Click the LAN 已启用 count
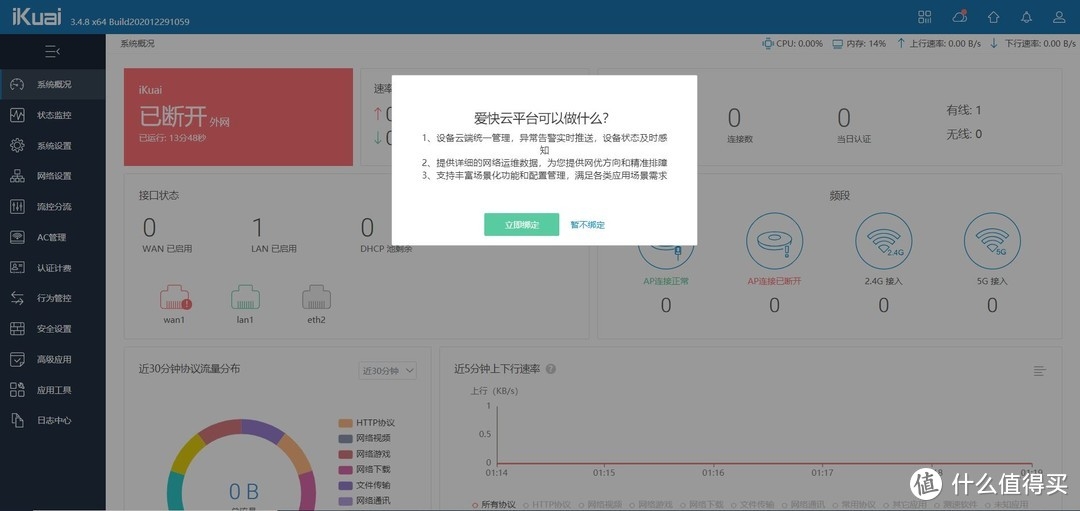The height and width of the screenshot is (511, 1080). pos(258,227)
